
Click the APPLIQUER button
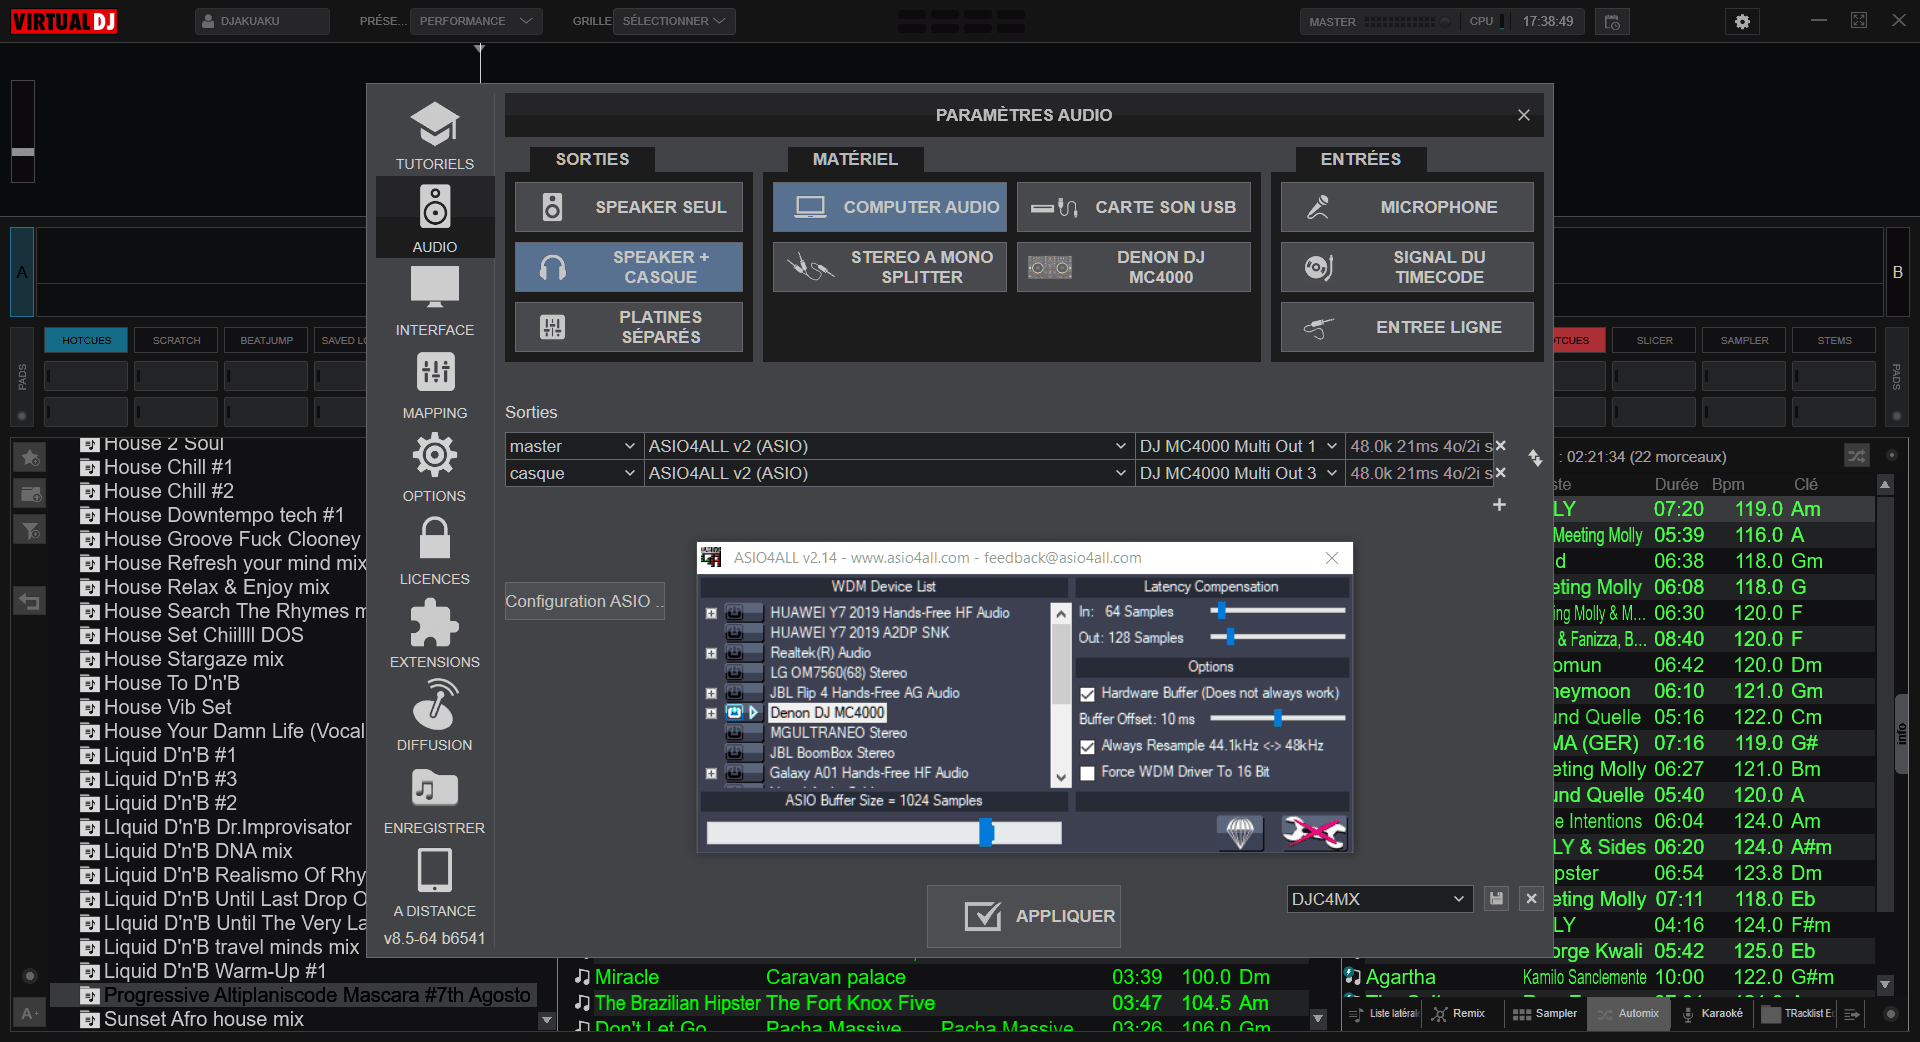click(x=1023, y=916)
